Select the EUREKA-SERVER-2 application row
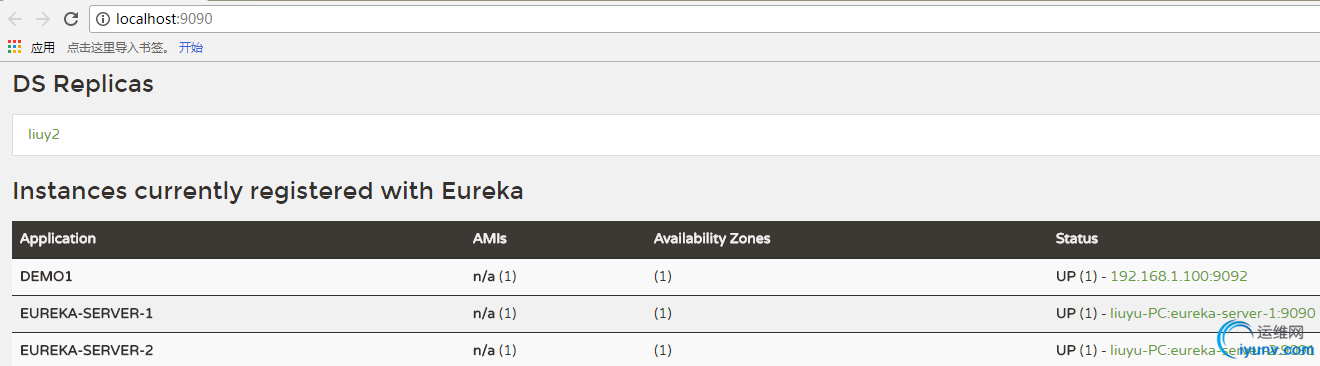This screenshot has width=1320, height=366. click(666, 350)
